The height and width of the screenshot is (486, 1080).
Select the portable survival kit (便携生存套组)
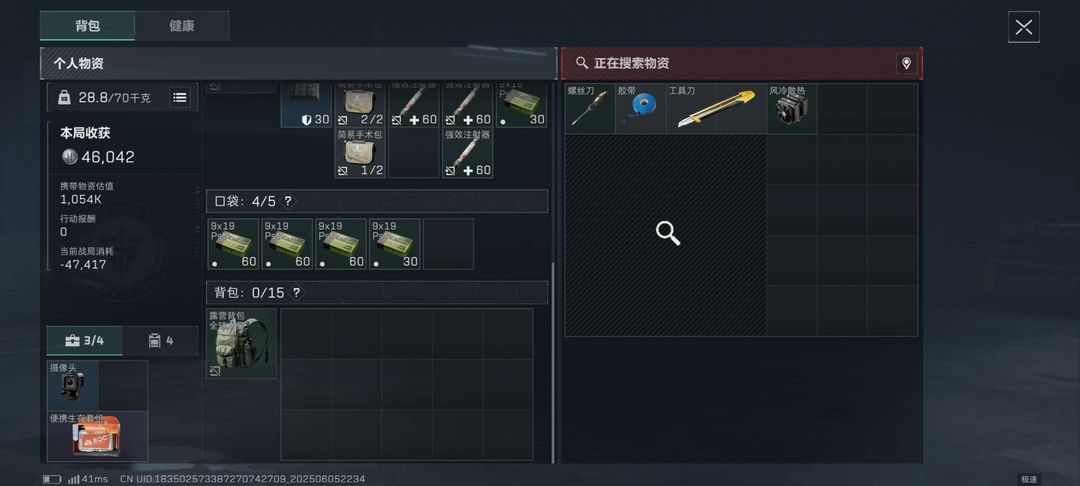click(97, 436)
